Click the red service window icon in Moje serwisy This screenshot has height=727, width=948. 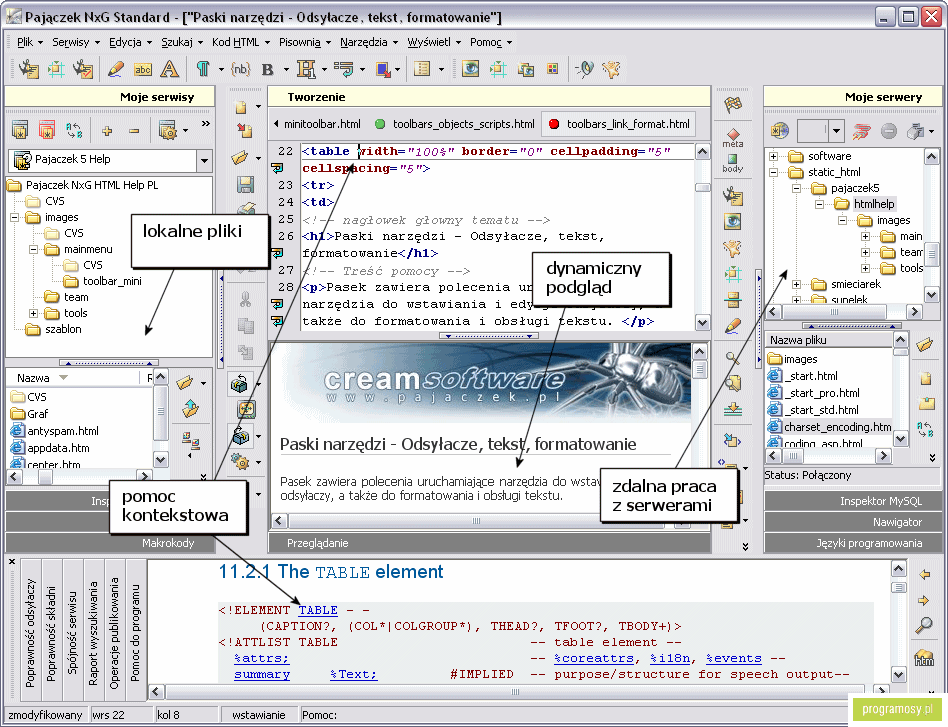click(47, 130)
